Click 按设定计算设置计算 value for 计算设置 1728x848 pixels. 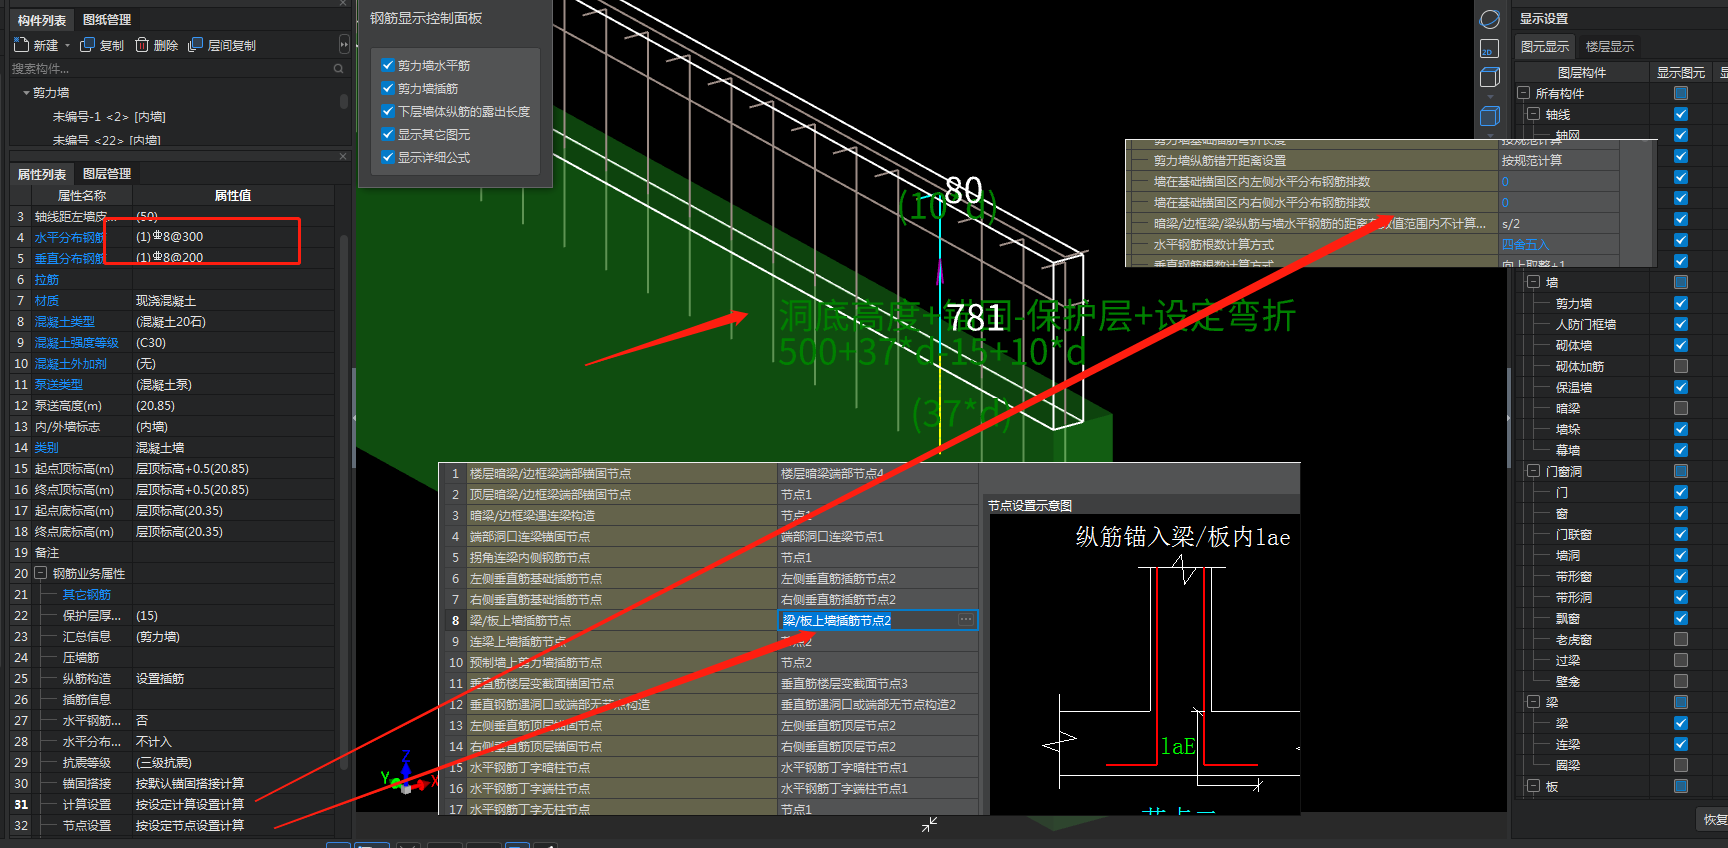[190, 805]
